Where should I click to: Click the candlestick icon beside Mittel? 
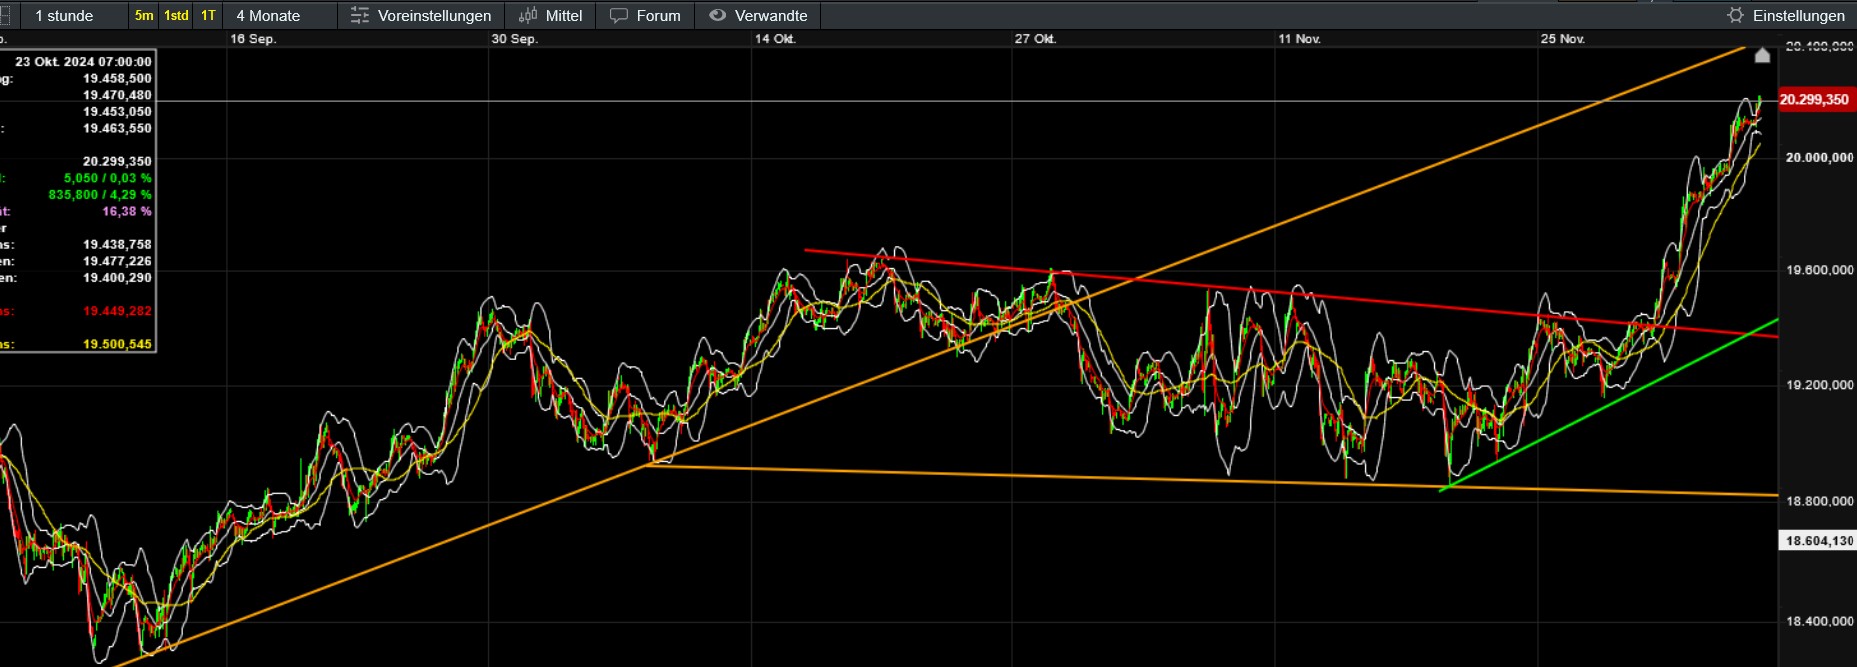click(x=528, y=15)
